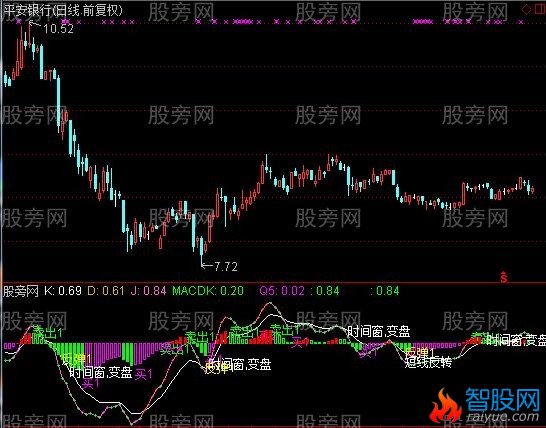This screenshot has height=428, width=546.
Task: Click the 股旁网 indicator name label
Action: coord(21,291)
